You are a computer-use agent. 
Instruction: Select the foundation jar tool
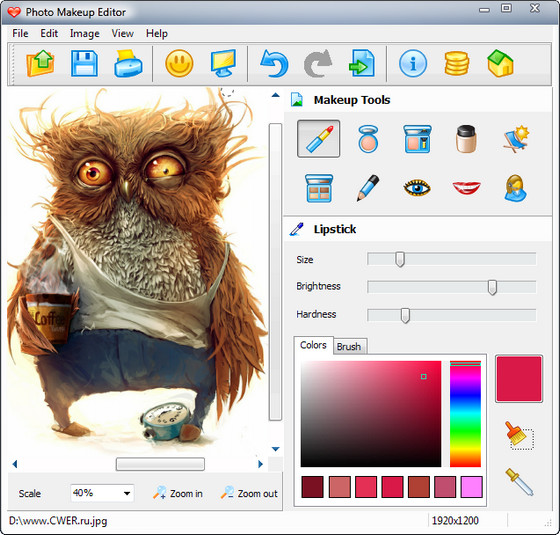[466, 139]
